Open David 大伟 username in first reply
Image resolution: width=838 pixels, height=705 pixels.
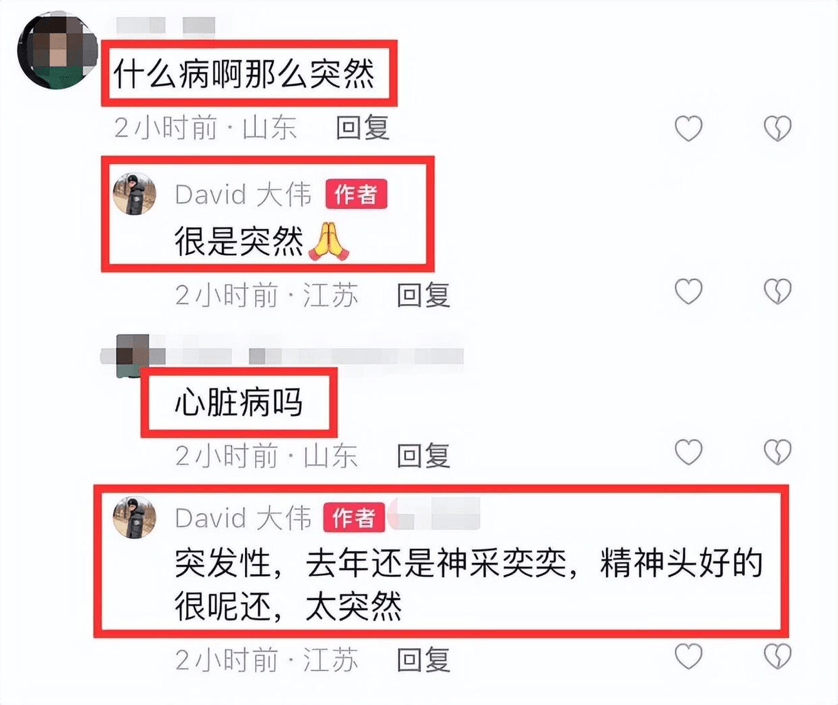[x=243, y=194]
